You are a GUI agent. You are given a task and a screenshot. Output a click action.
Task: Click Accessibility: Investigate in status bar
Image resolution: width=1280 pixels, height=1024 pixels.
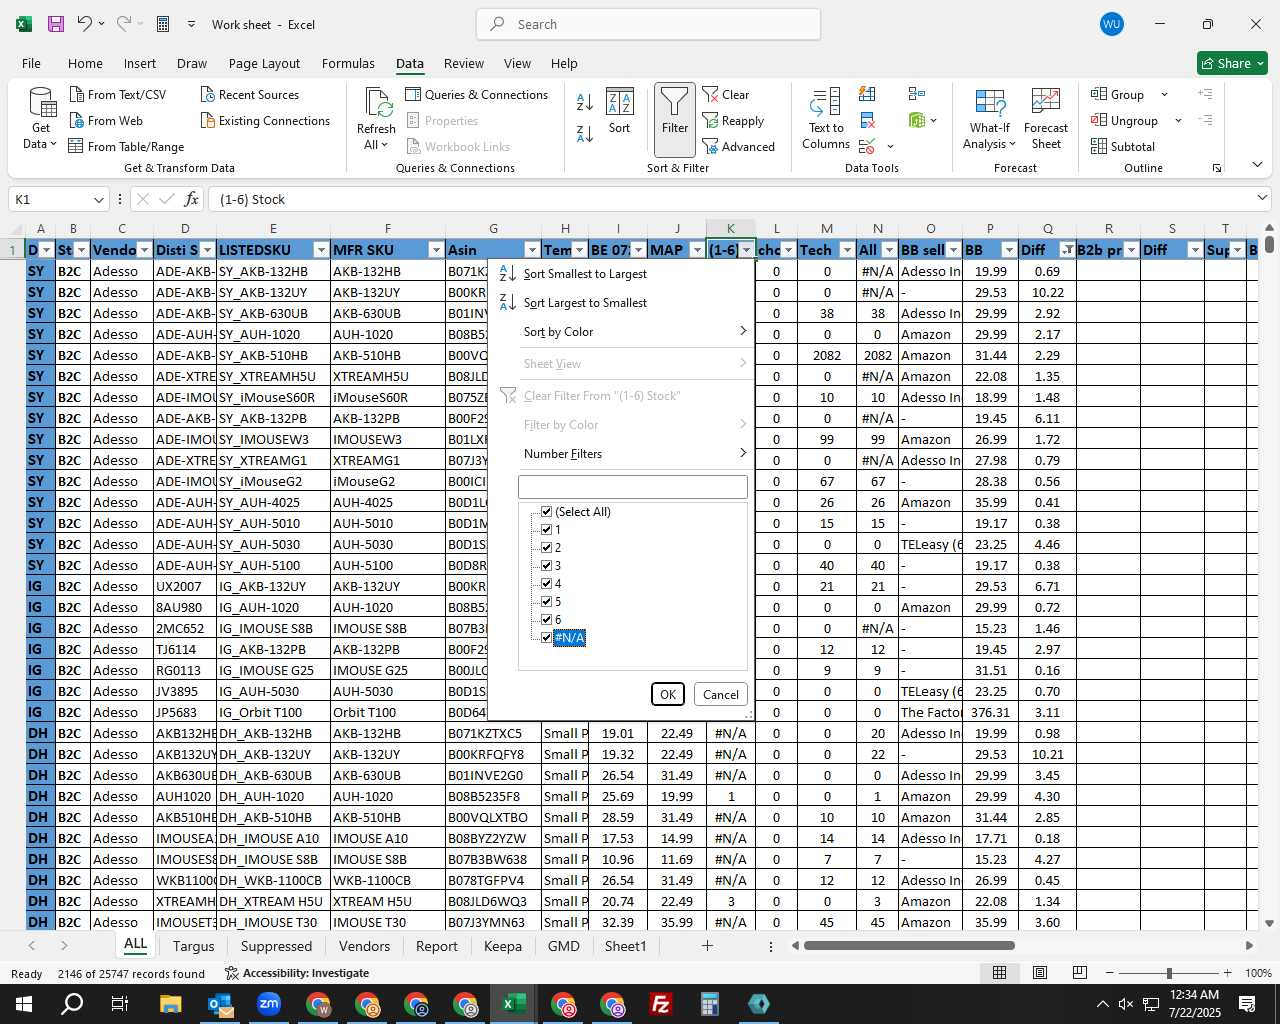click(x=297, y=973)
